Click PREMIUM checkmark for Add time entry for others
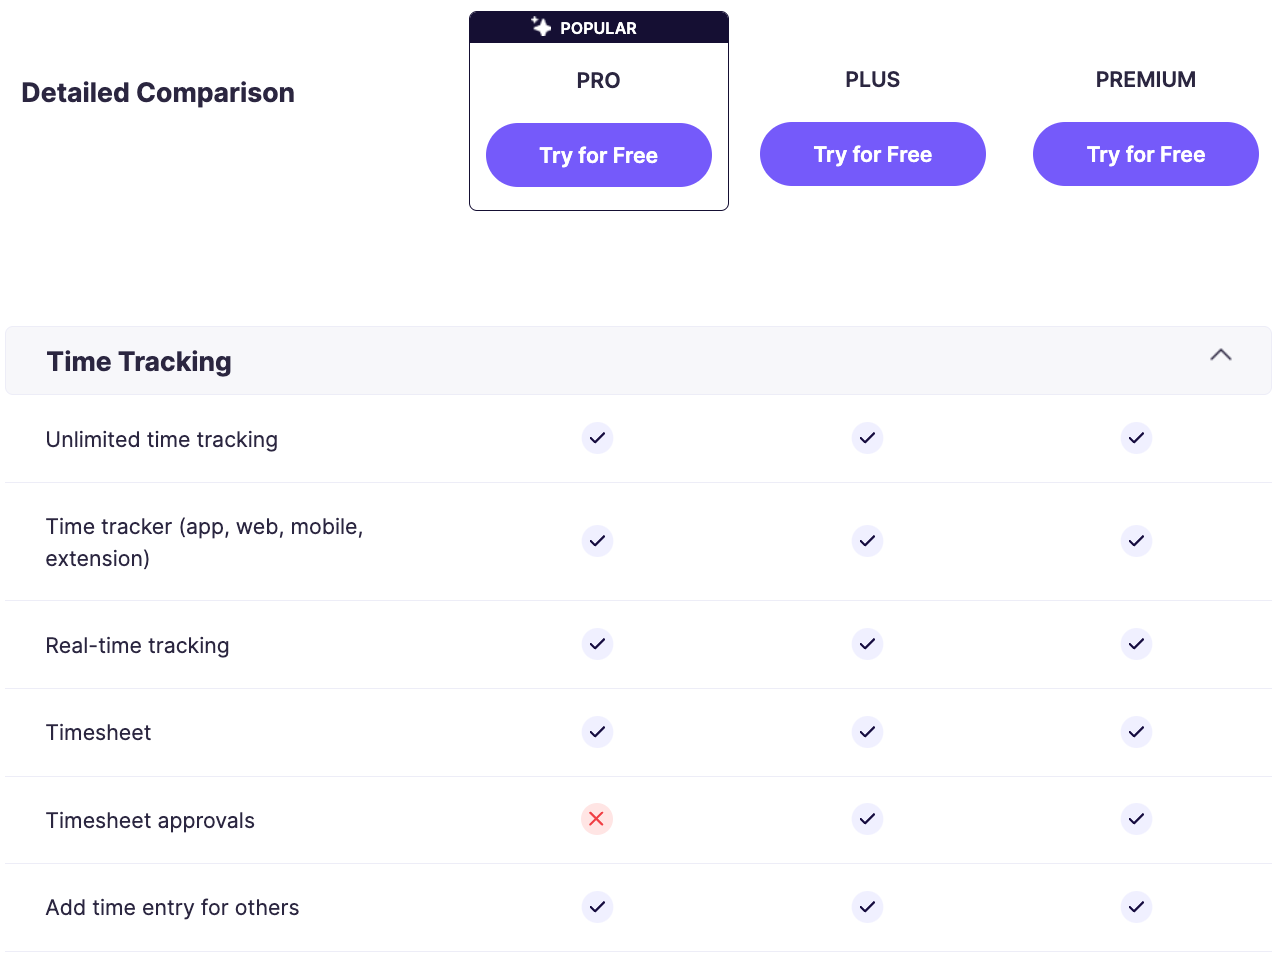Image resolution: width=1284 pixels, height=954 pixels. [x=1136, y=907]
